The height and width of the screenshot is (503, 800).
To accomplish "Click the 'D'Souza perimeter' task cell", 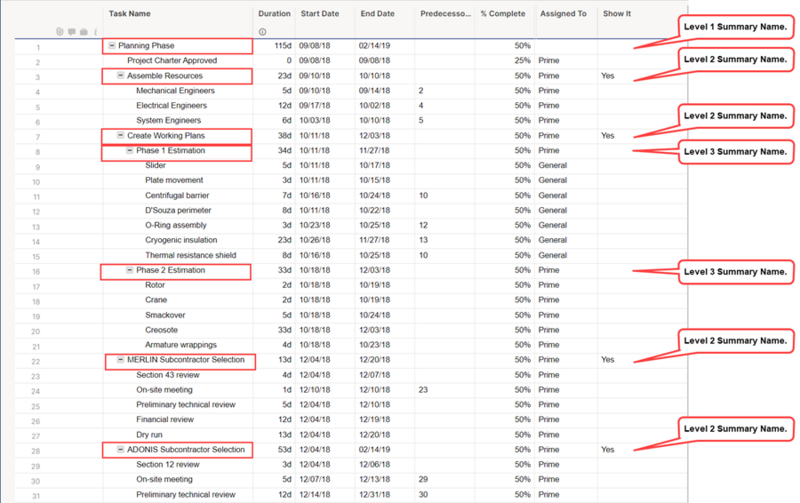I will (x=178, y=210).
